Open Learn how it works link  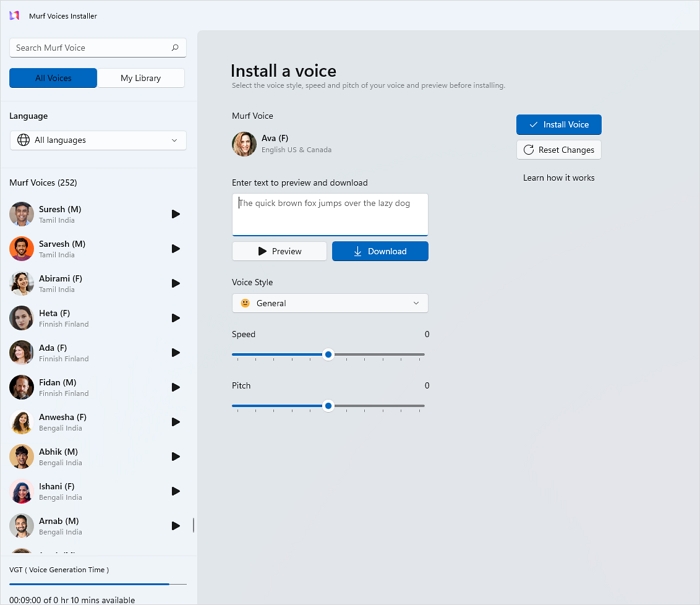coord(558,178)
